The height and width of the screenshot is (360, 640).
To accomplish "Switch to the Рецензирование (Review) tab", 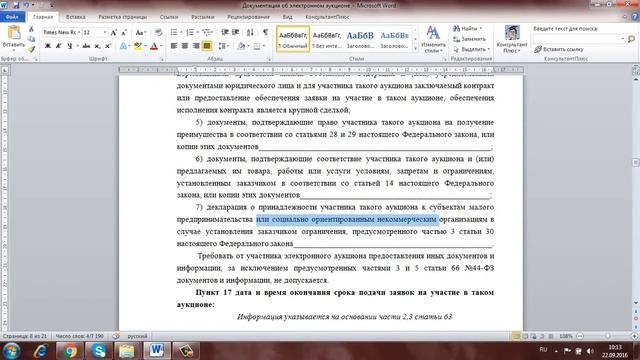I will click(248, 17).
